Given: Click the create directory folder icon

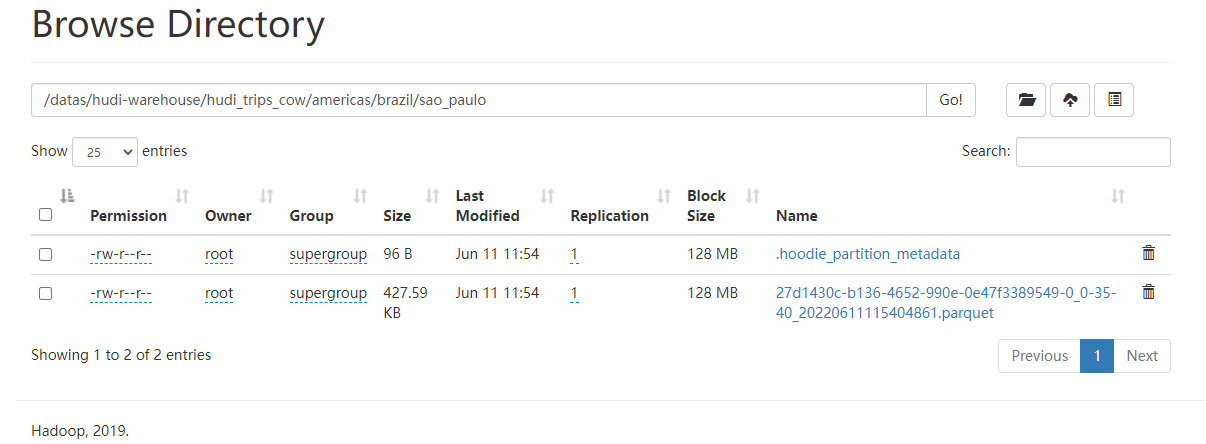Looking at the screenshot, I should (x=1026, y=100).
